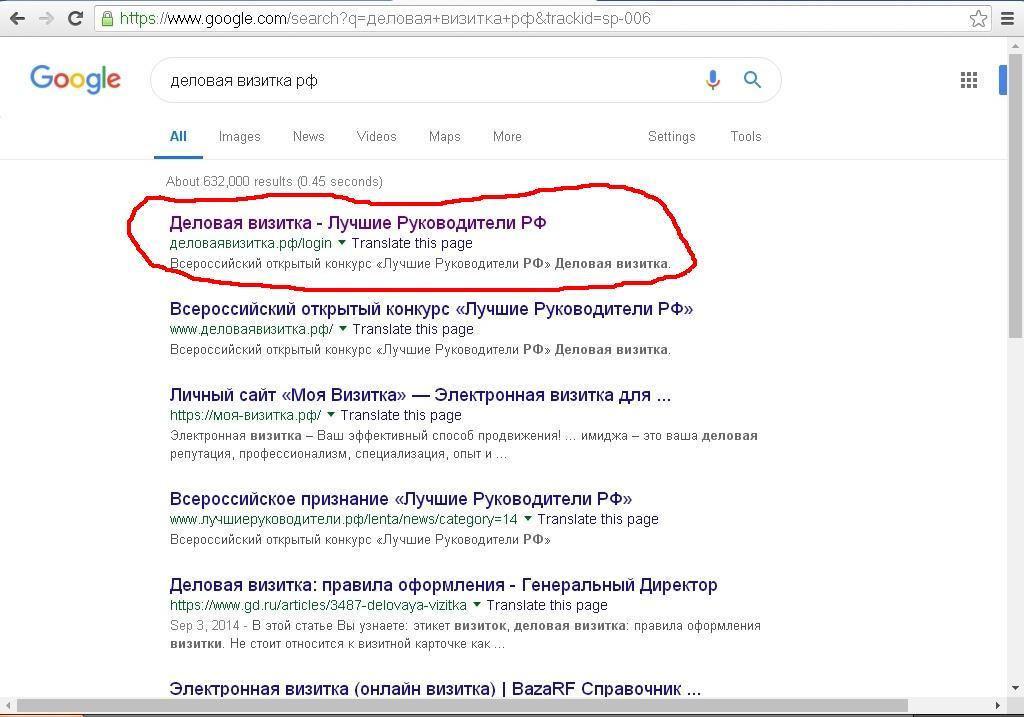The image size is (1024, 717).
Task: Click the blue button beside the apps grid
Action: [x=1003, y=80]
